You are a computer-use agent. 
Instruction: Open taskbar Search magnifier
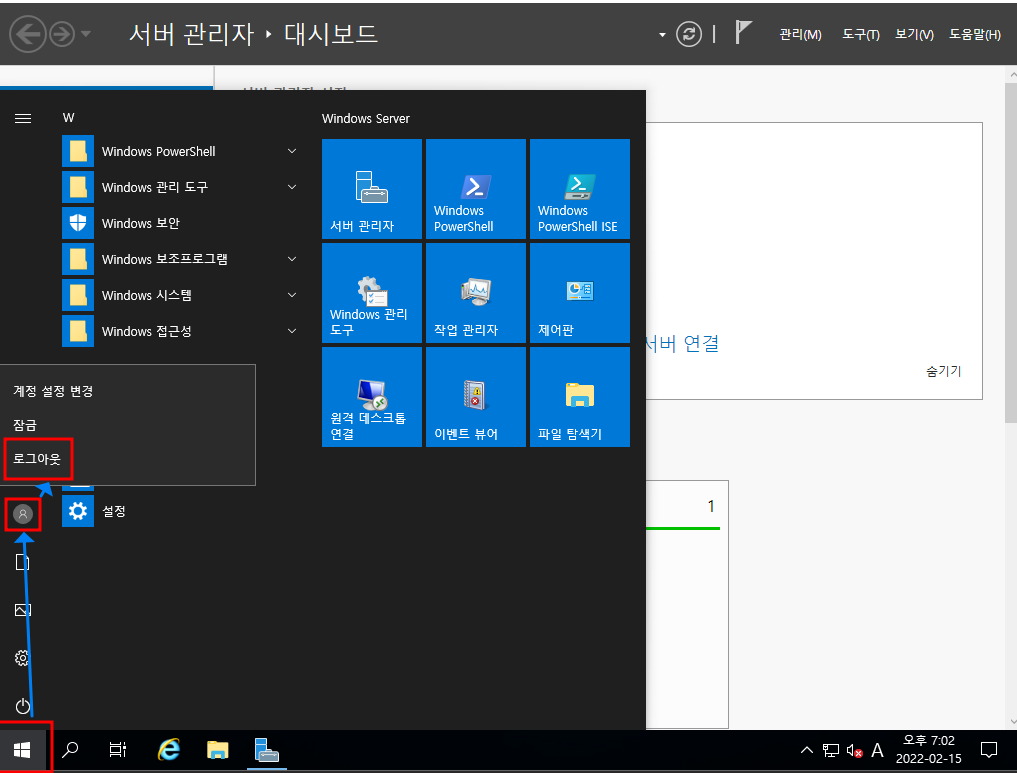[x=70, y=750]
